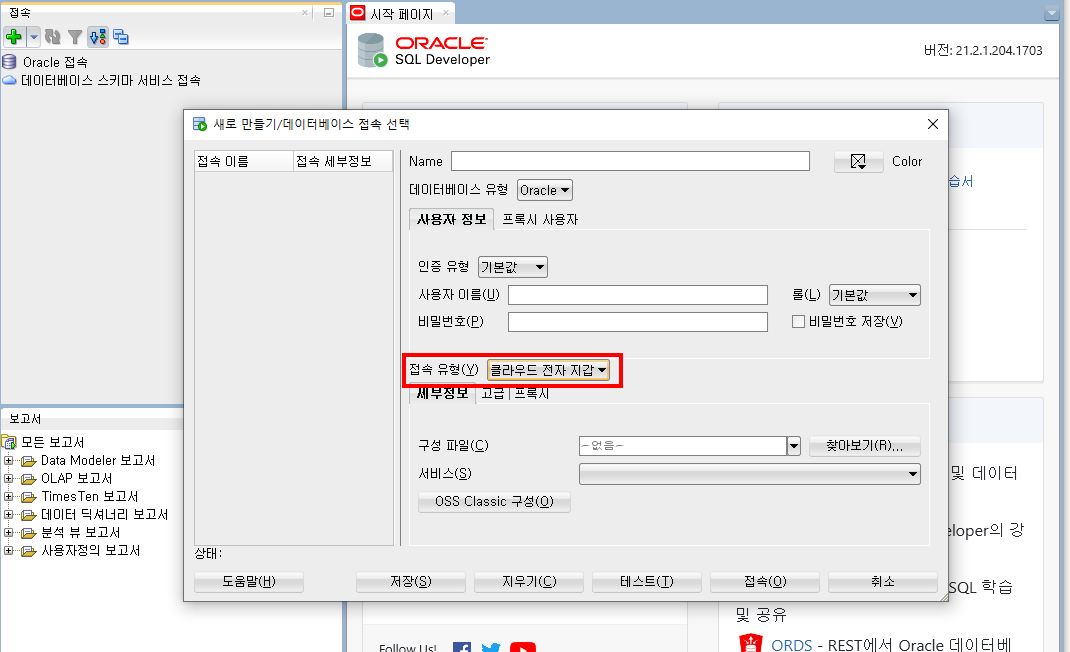Select the 프록시 tab under 접속 유형
This screenshot has height=652, width=1070.
[x=532, y=394]
